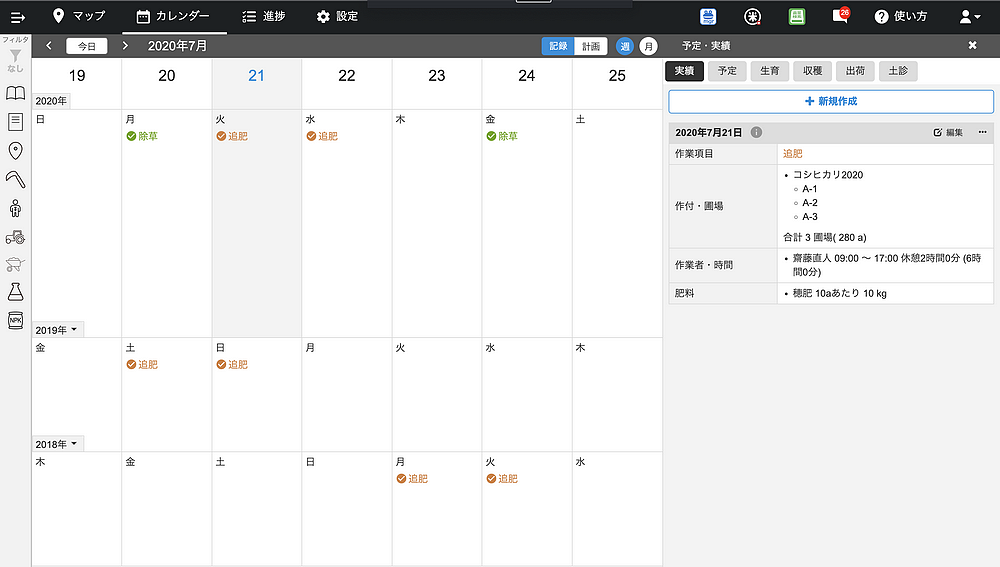Open notifications with the 26 badge

point(840,16)
